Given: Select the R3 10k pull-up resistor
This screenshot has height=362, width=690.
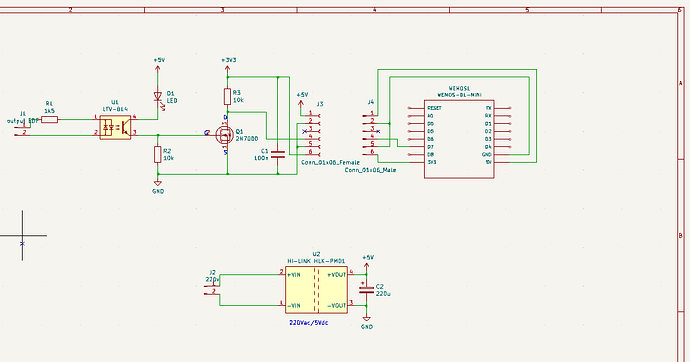Looking at the screenshot, I should (x=228, y=96).
